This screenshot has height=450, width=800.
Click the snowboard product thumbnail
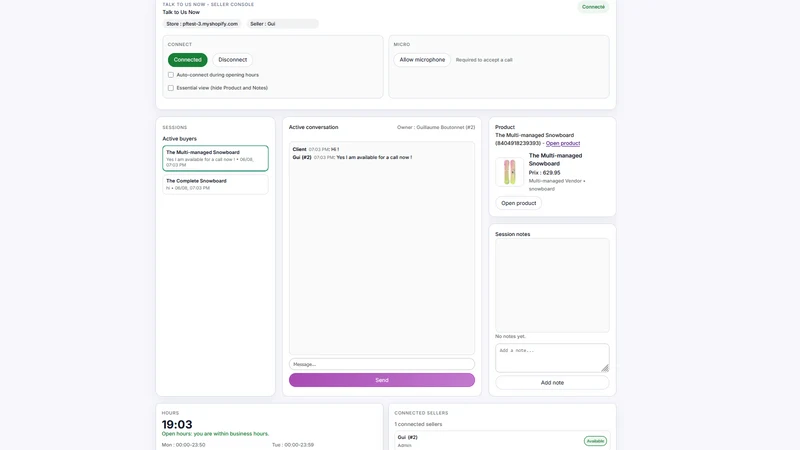(509, 172)
